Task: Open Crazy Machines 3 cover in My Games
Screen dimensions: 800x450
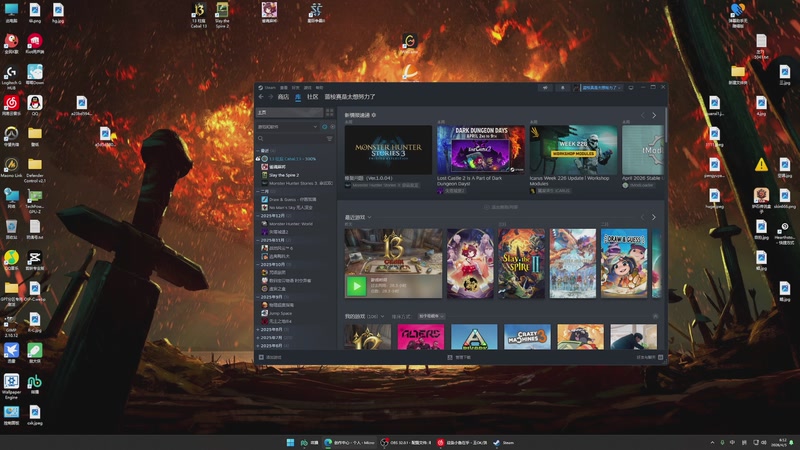Action: coord(527,337)
